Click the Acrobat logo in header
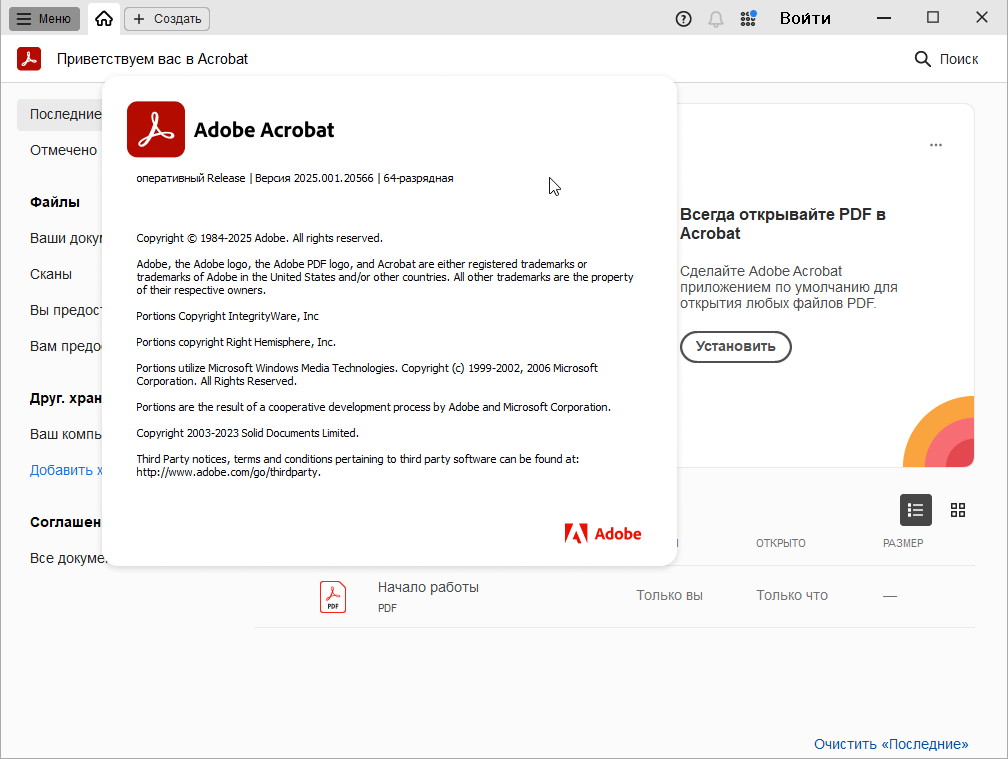 [29, 58]
